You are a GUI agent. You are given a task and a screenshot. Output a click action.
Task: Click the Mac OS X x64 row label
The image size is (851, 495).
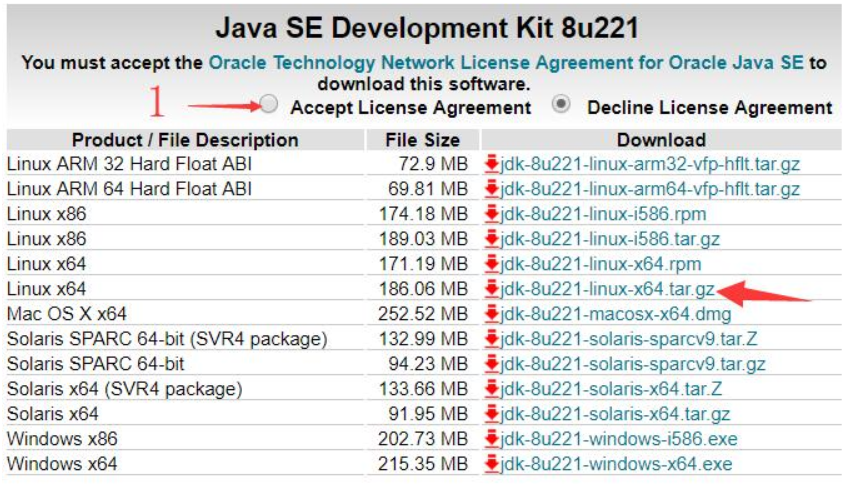tap(66, 314)
